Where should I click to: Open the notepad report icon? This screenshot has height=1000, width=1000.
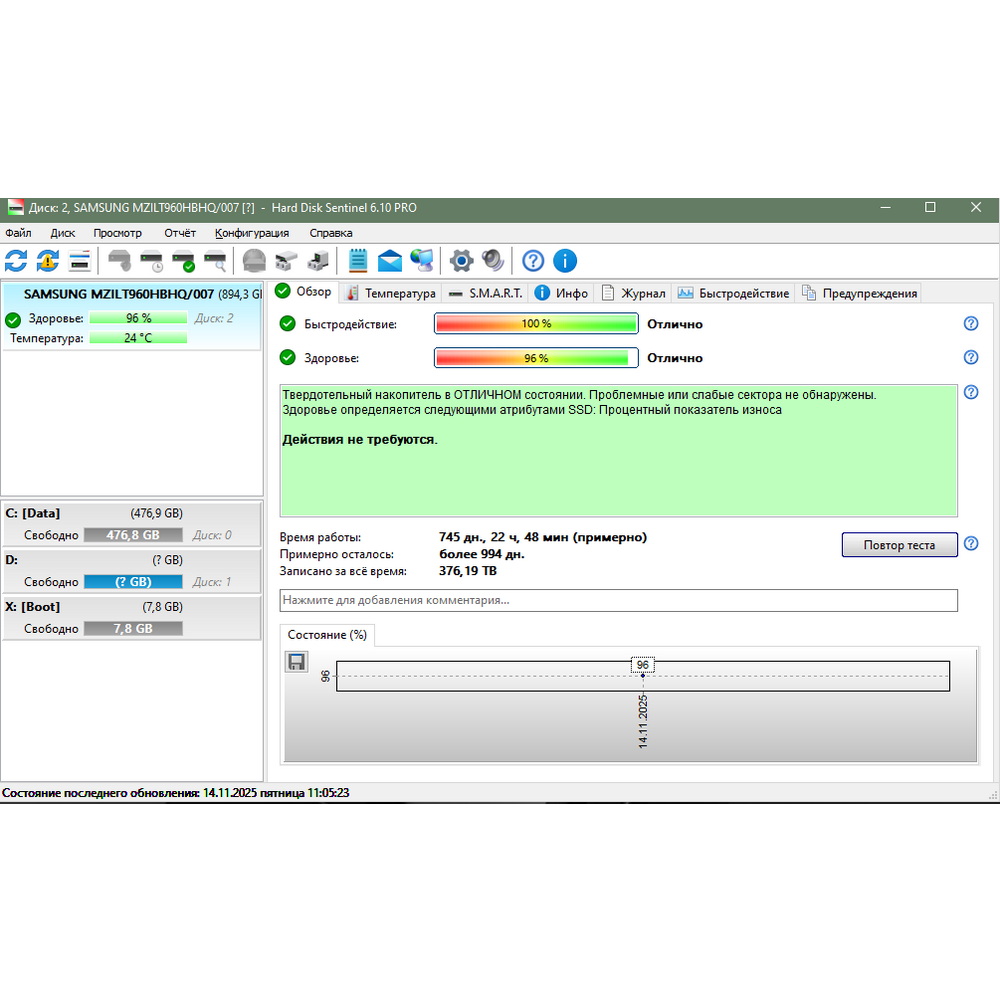point(358,261)
